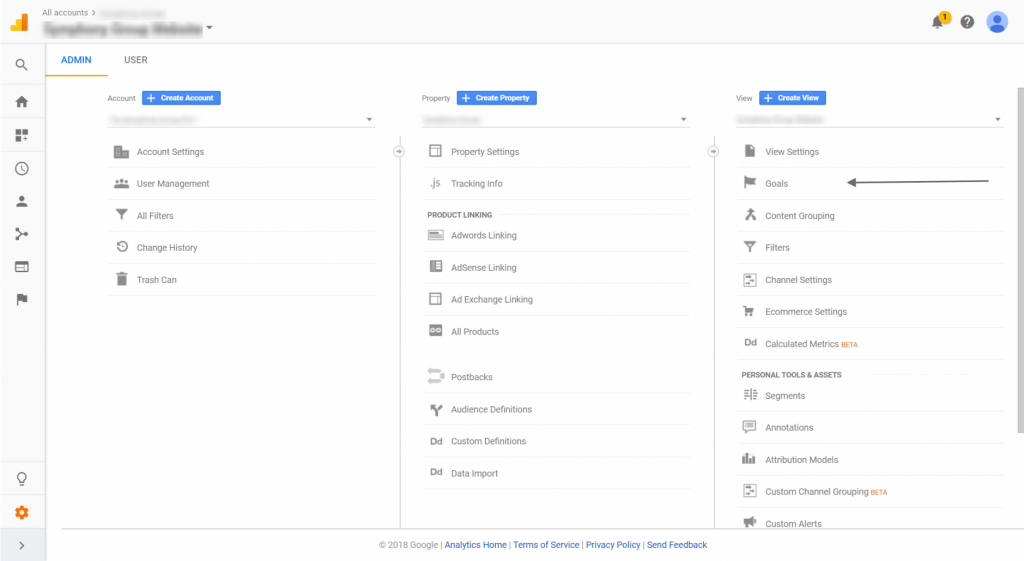Image resolution: width=1024 pixels, height=561 pixels.
Task: Open the help question mark icon
Action: coord(967,22)
